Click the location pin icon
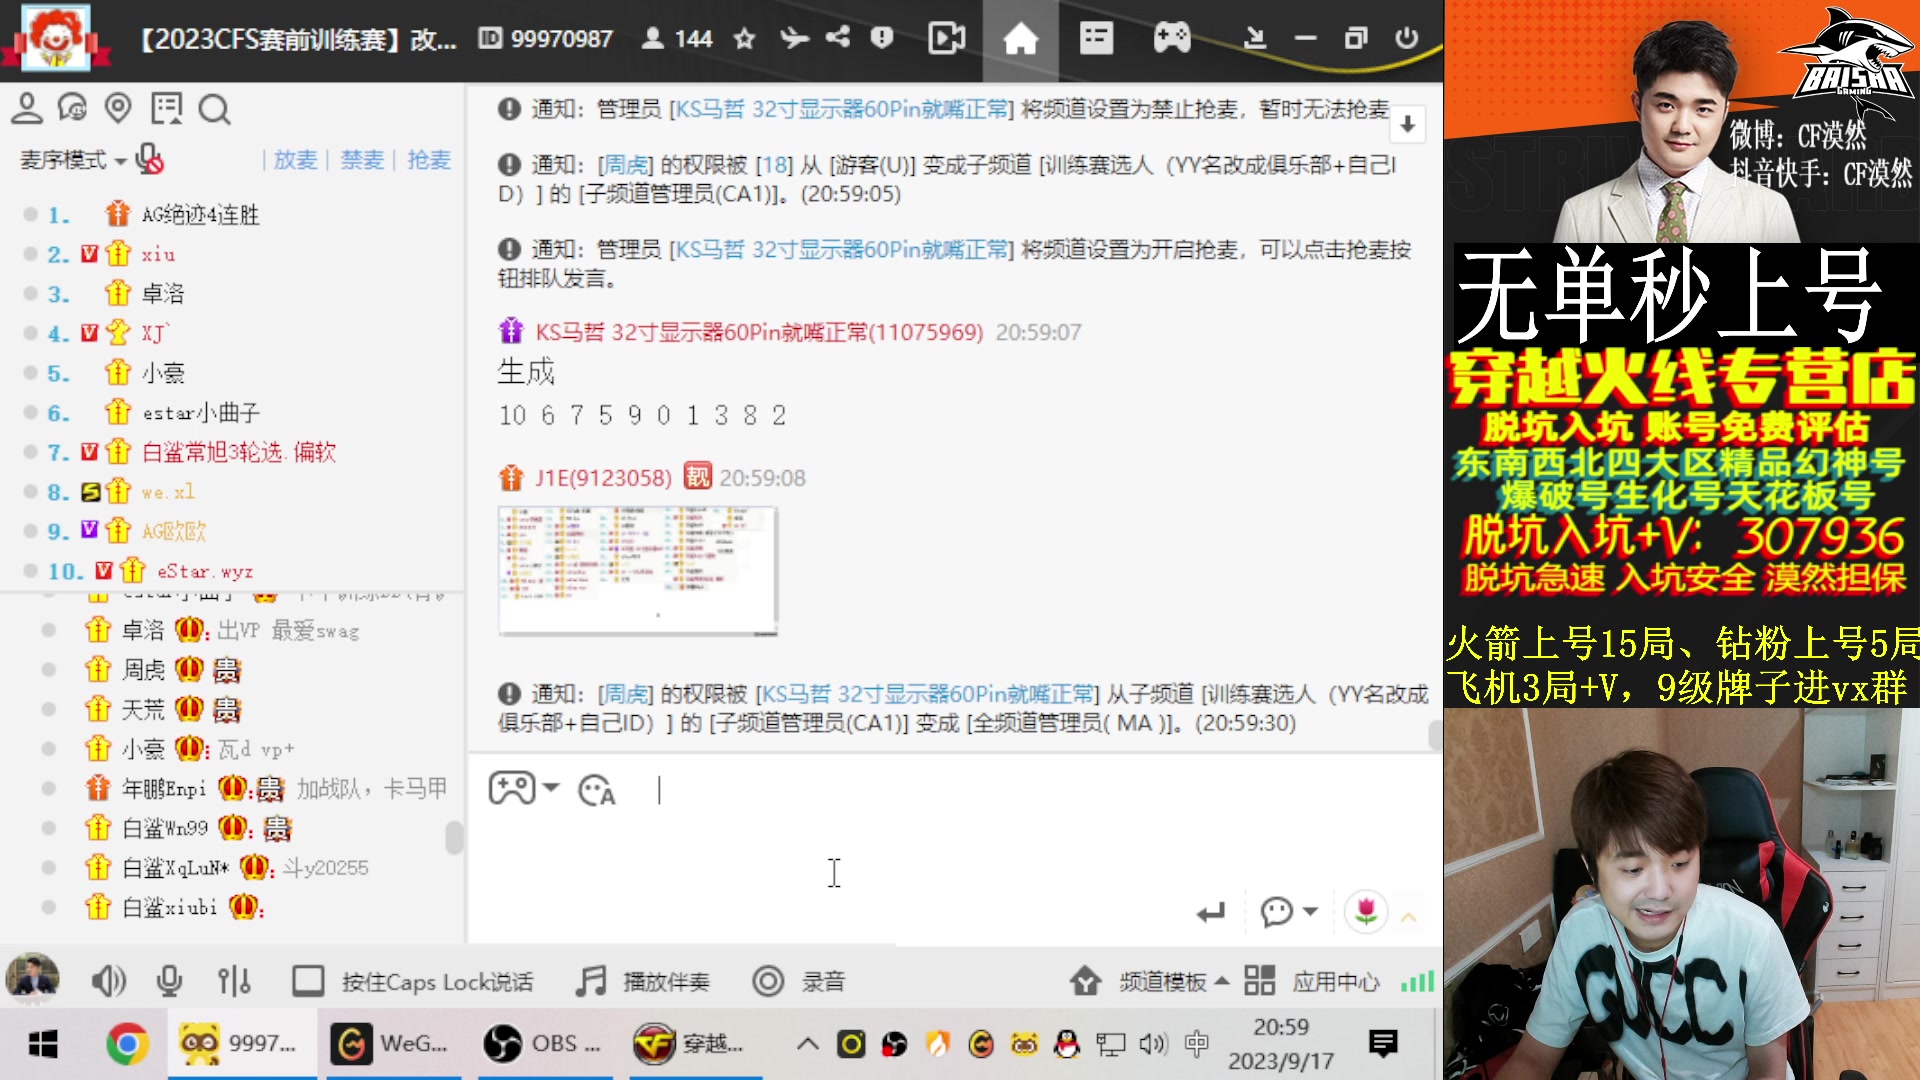 pos(118,108)
